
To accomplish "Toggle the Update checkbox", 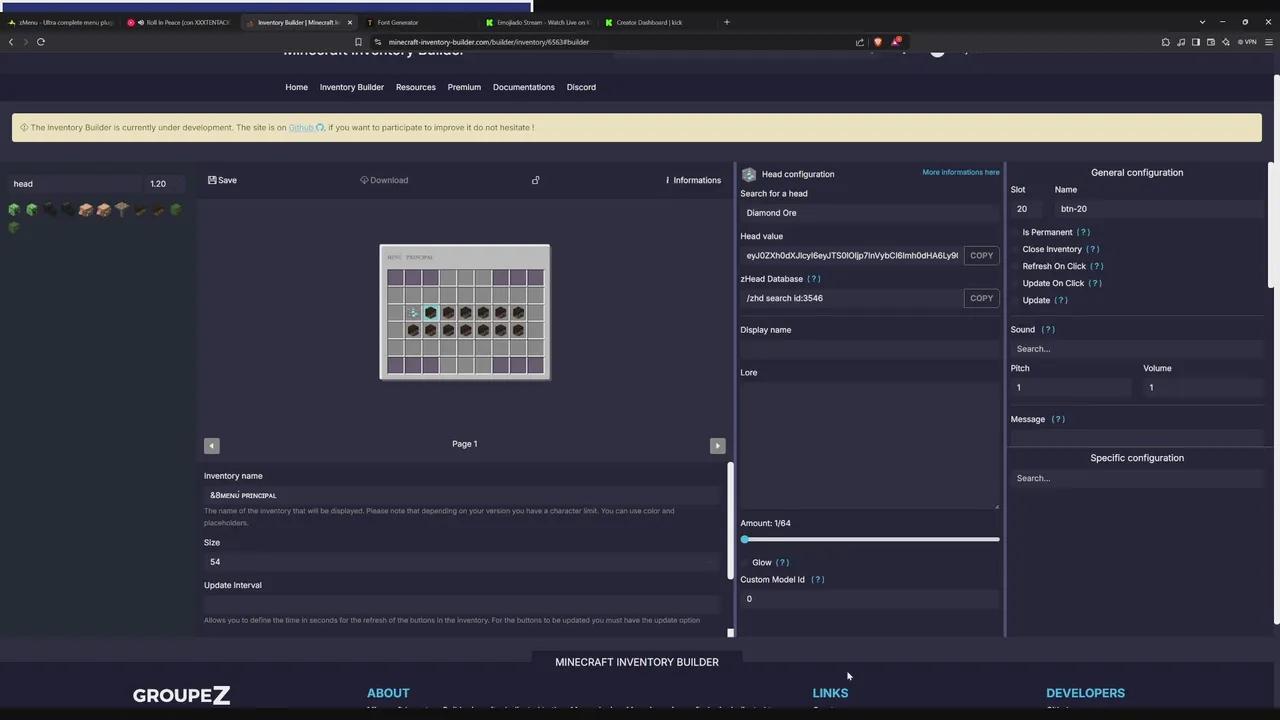I will click(x=1015, y=300).
